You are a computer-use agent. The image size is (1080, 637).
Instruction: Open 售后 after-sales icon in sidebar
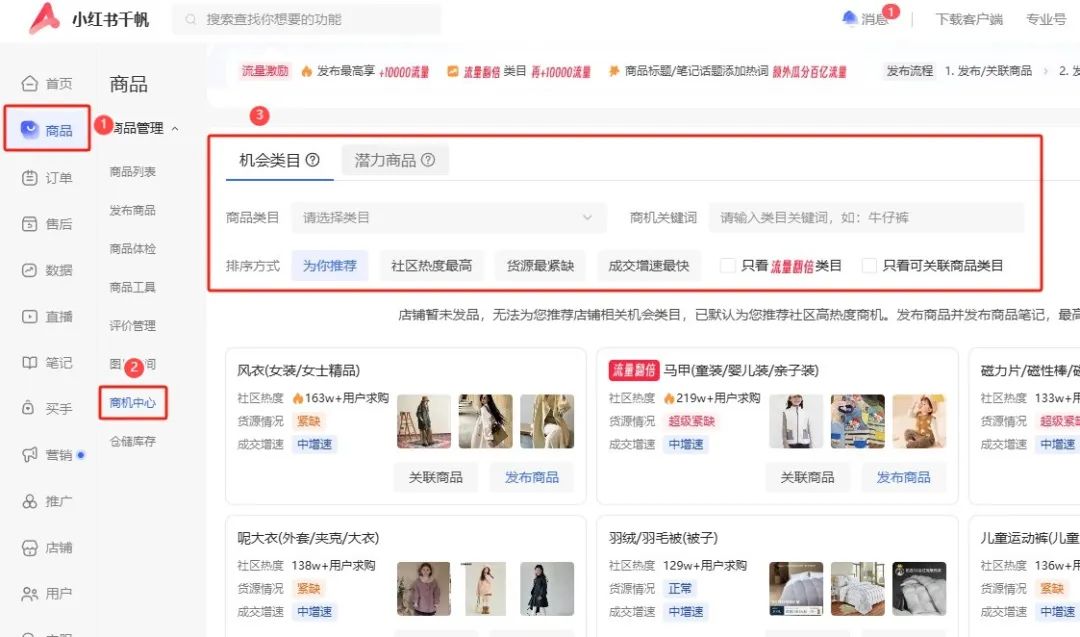[x=30, y=224]
